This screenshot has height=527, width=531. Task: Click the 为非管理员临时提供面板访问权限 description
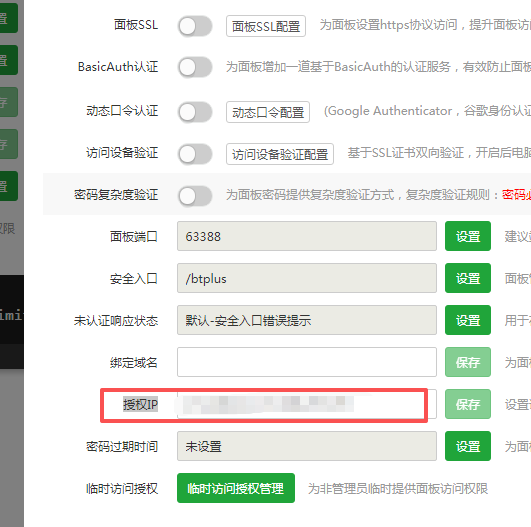click(398, 489)
